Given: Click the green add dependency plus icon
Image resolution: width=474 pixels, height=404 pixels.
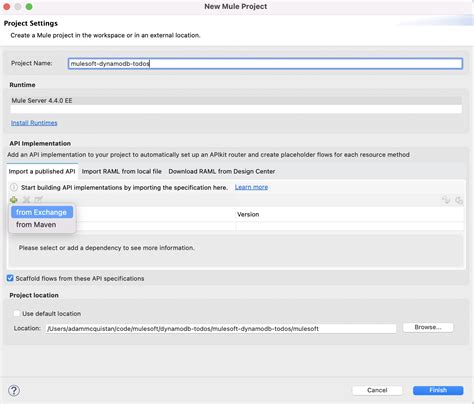Looking at the screenshot, I should coord(14,200).
